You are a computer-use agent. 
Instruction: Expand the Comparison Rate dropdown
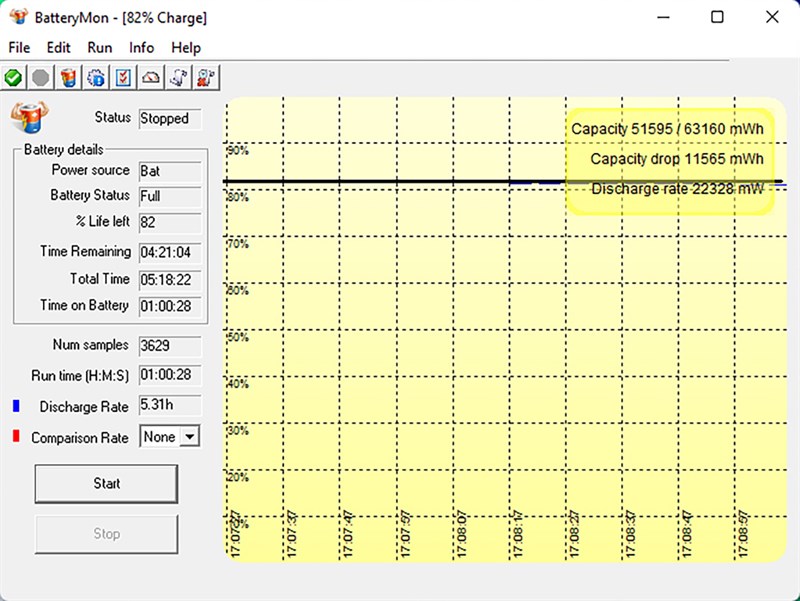(x=189, y=437)
